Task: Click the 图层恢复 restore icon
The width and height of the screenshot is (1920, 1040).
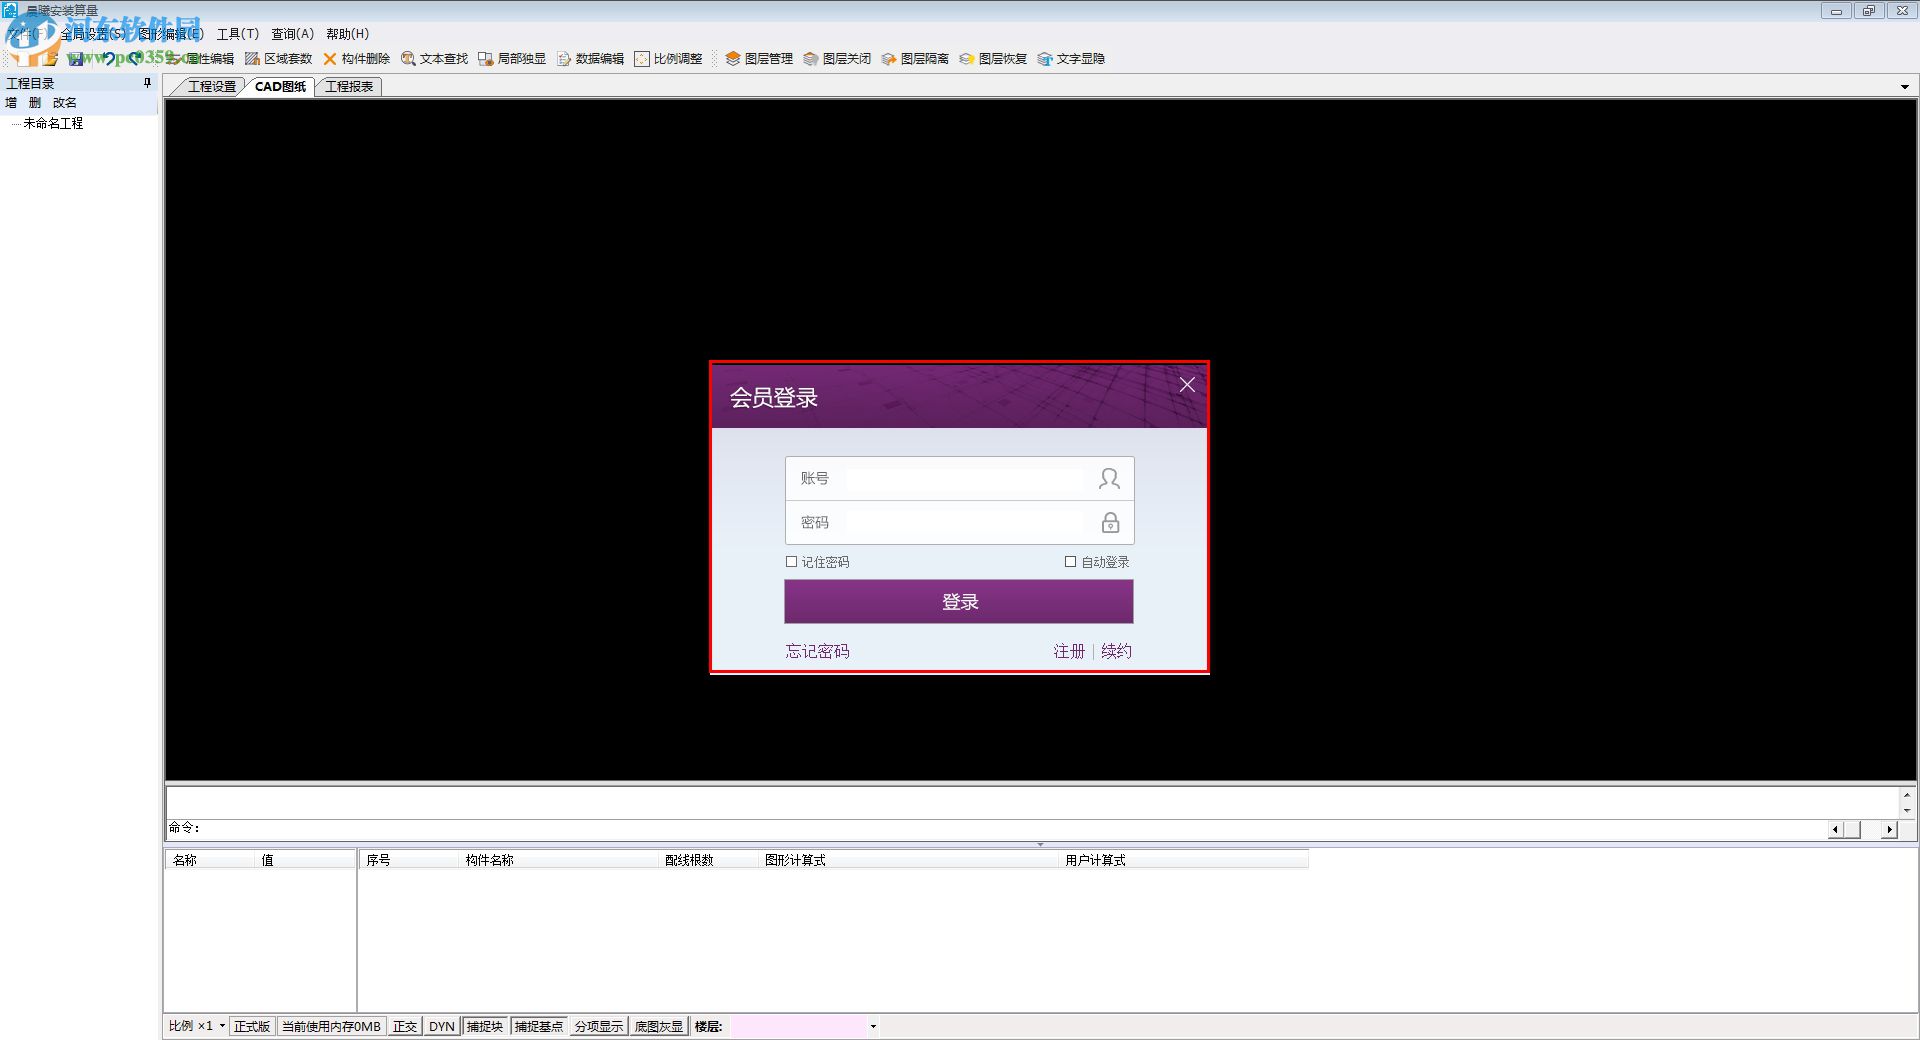Action: (x=967, y=59)
